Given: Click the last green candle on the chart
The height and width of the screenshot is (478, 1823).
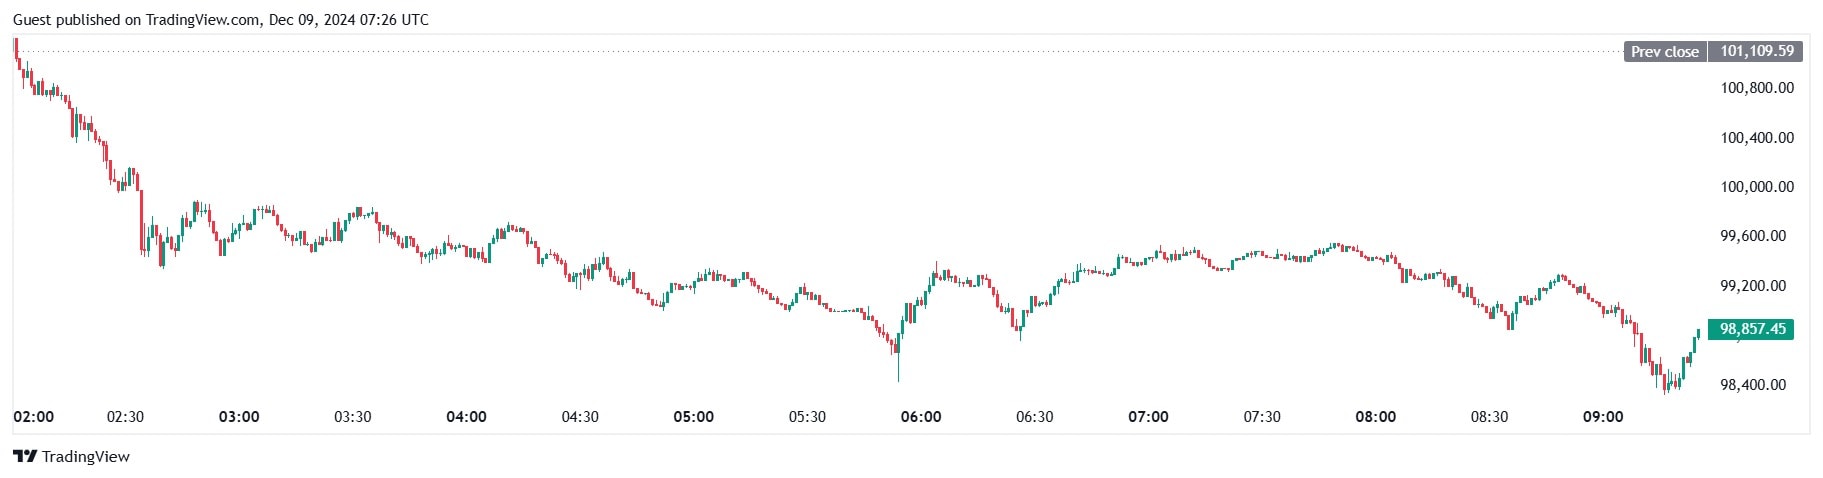Looking at the screenshot, I should [1697, 334].
